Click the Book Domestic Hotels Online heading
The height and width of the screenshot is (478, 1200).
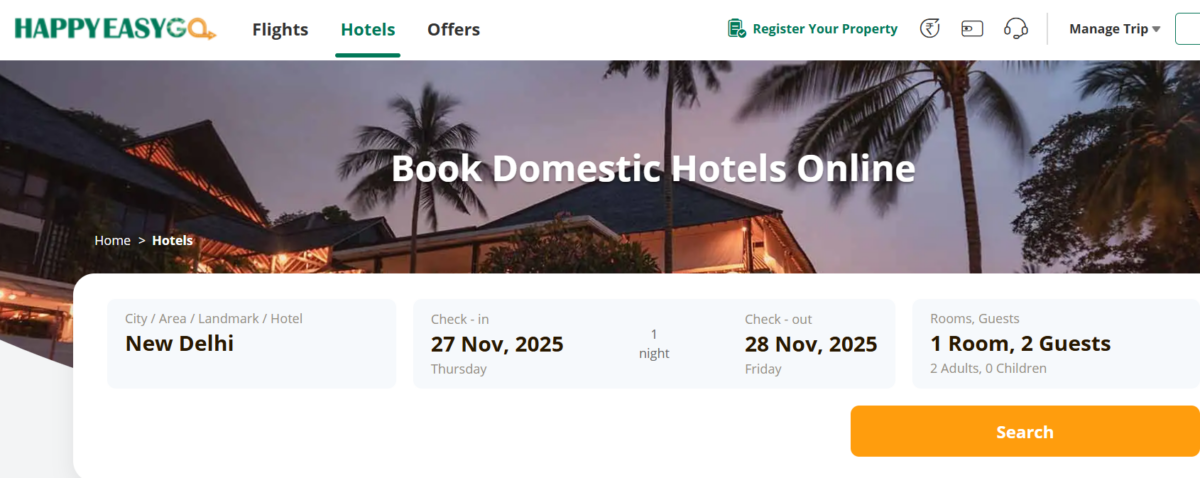click(x=653, y=168)
